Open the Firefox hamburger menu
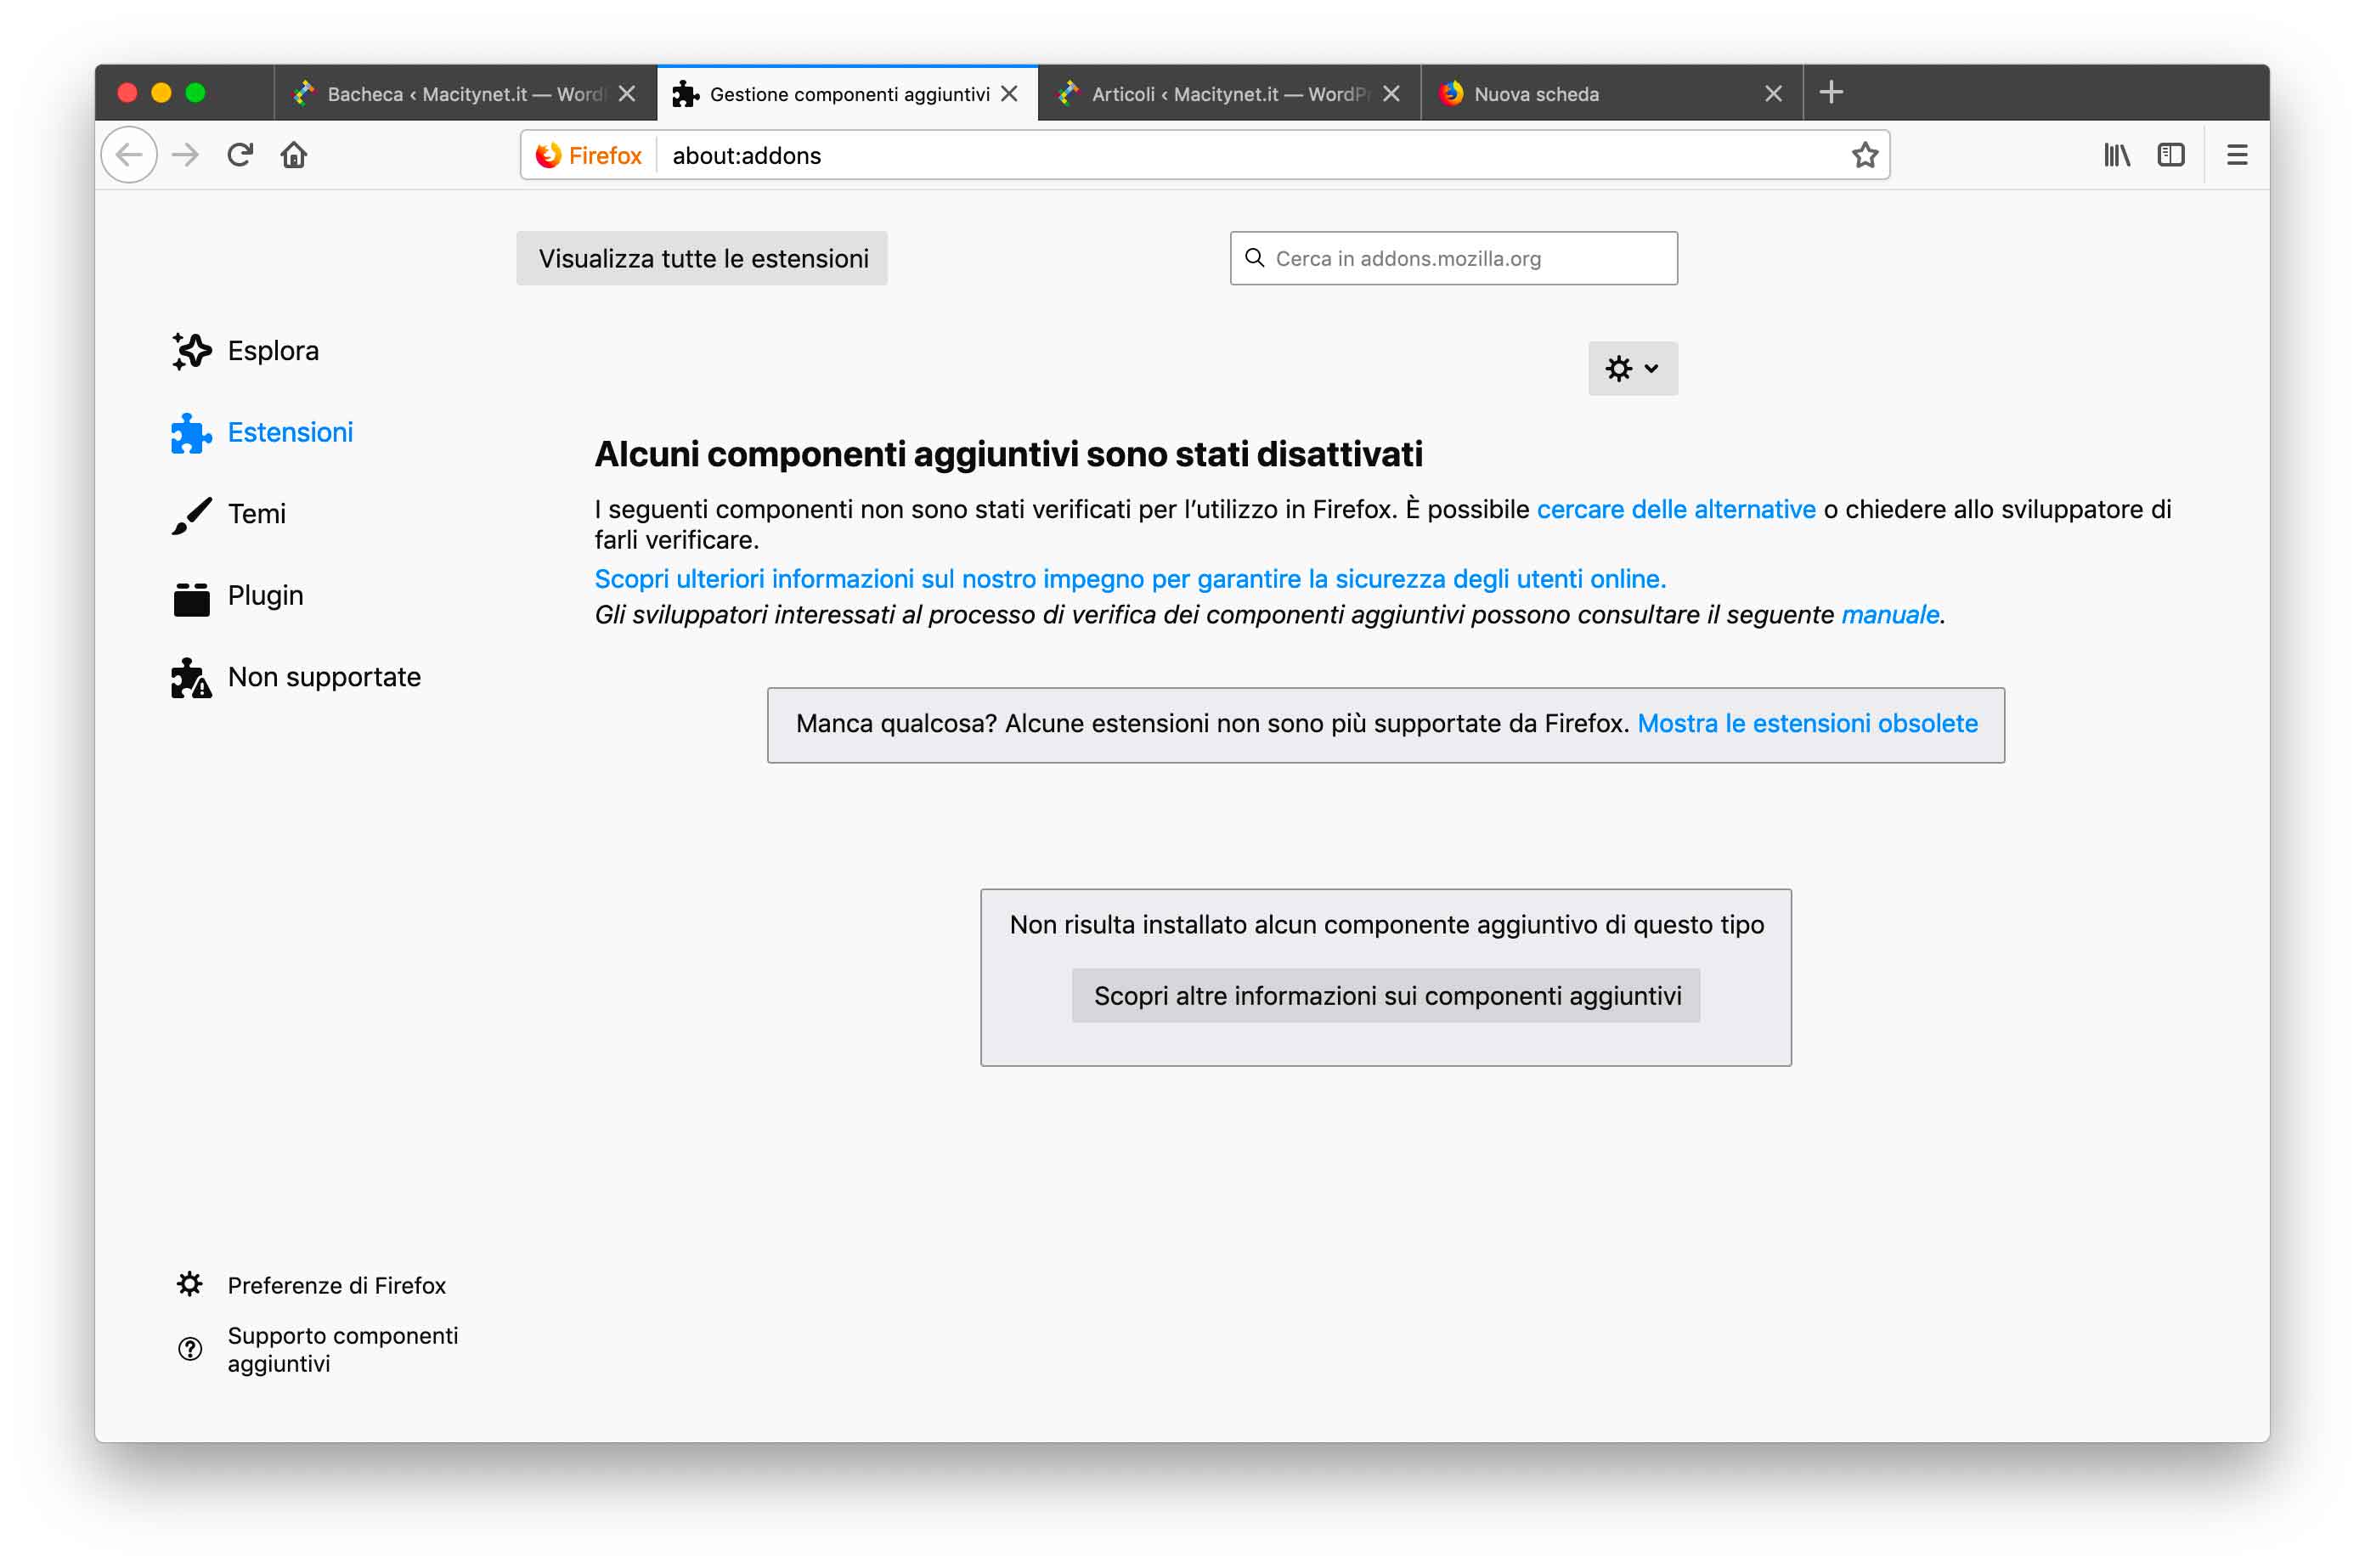Viewport: 2365px width, 1568px height. coord(2236,155)
